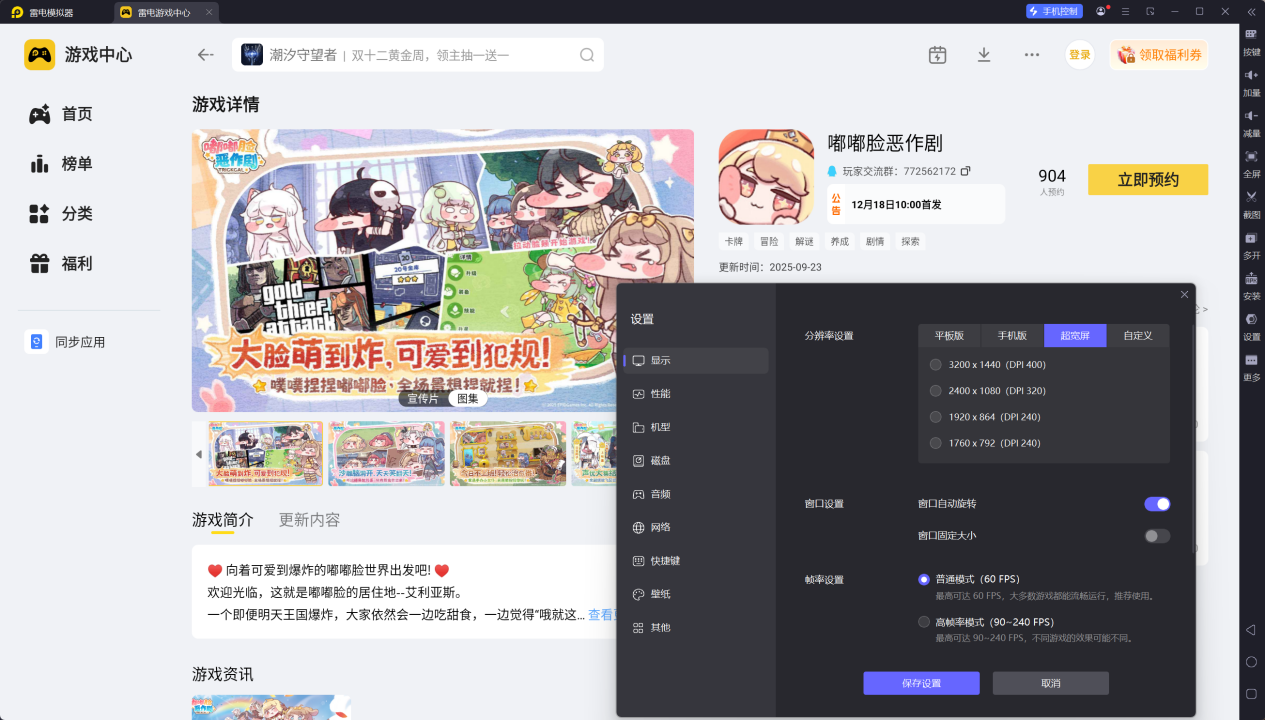
Task: Click the 保存设置 button
Action: [921, 683]
